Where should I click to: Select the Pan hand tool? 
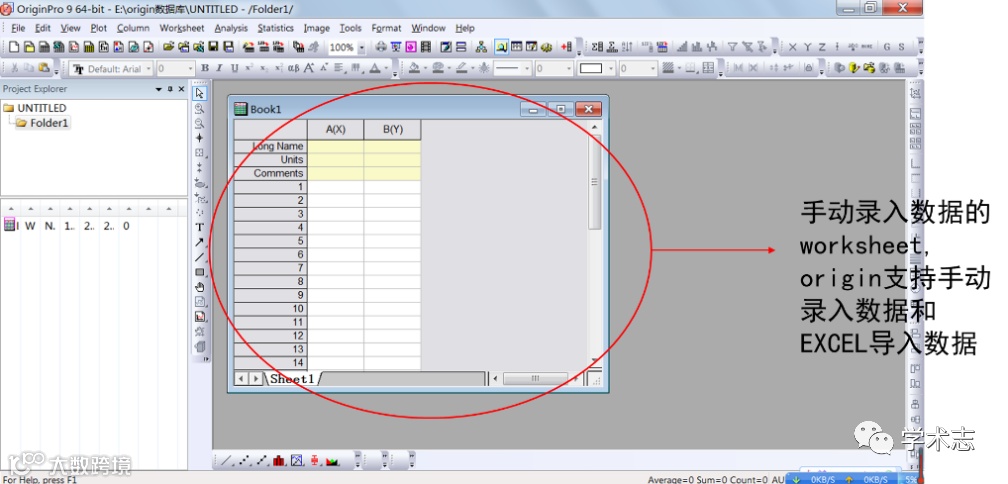click(x=200, y=287)
